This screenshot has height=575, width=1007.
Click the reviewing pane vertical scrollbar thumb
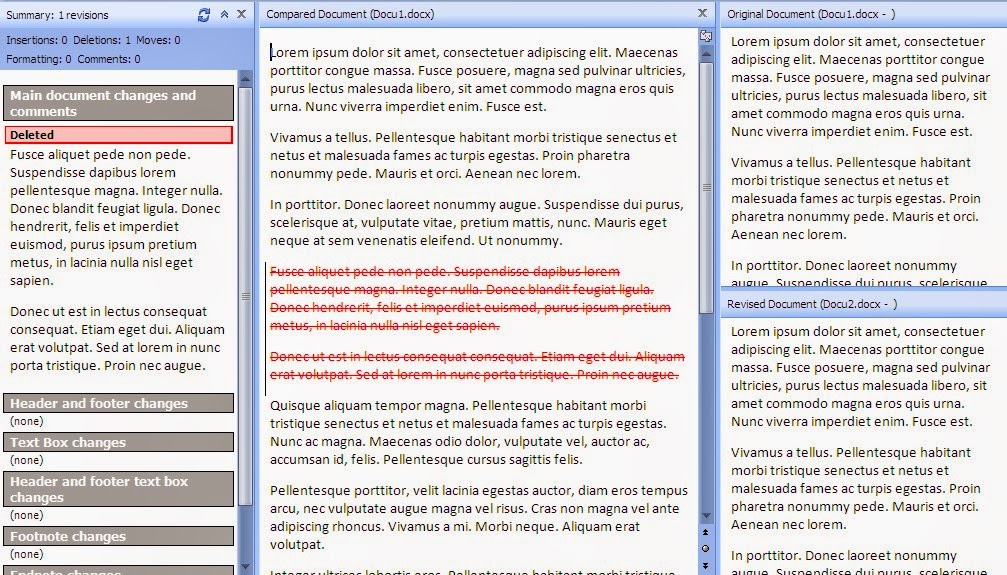(245, 296)
